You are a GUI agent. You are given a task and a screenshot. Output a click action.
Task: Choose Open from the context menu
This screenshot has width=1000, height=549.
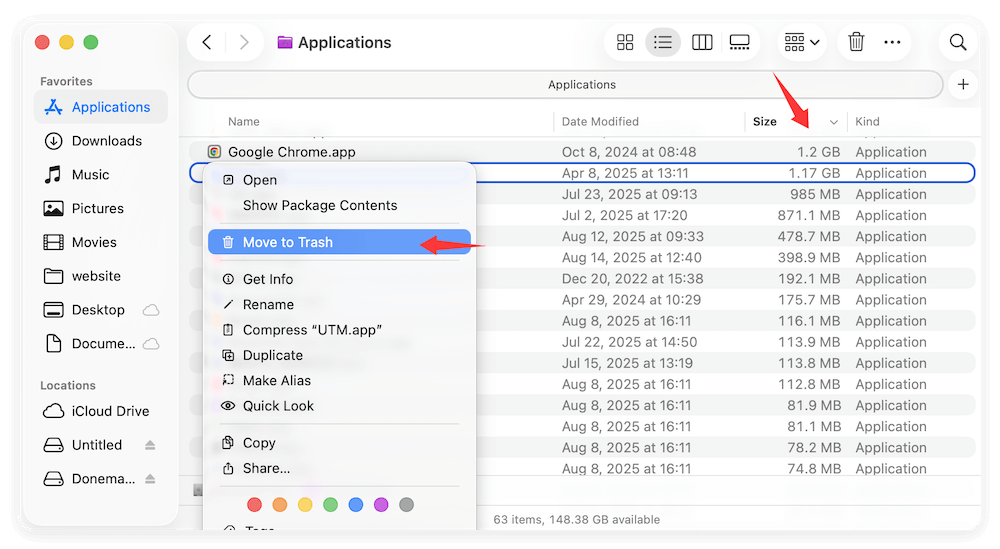[x=339, y=180]
